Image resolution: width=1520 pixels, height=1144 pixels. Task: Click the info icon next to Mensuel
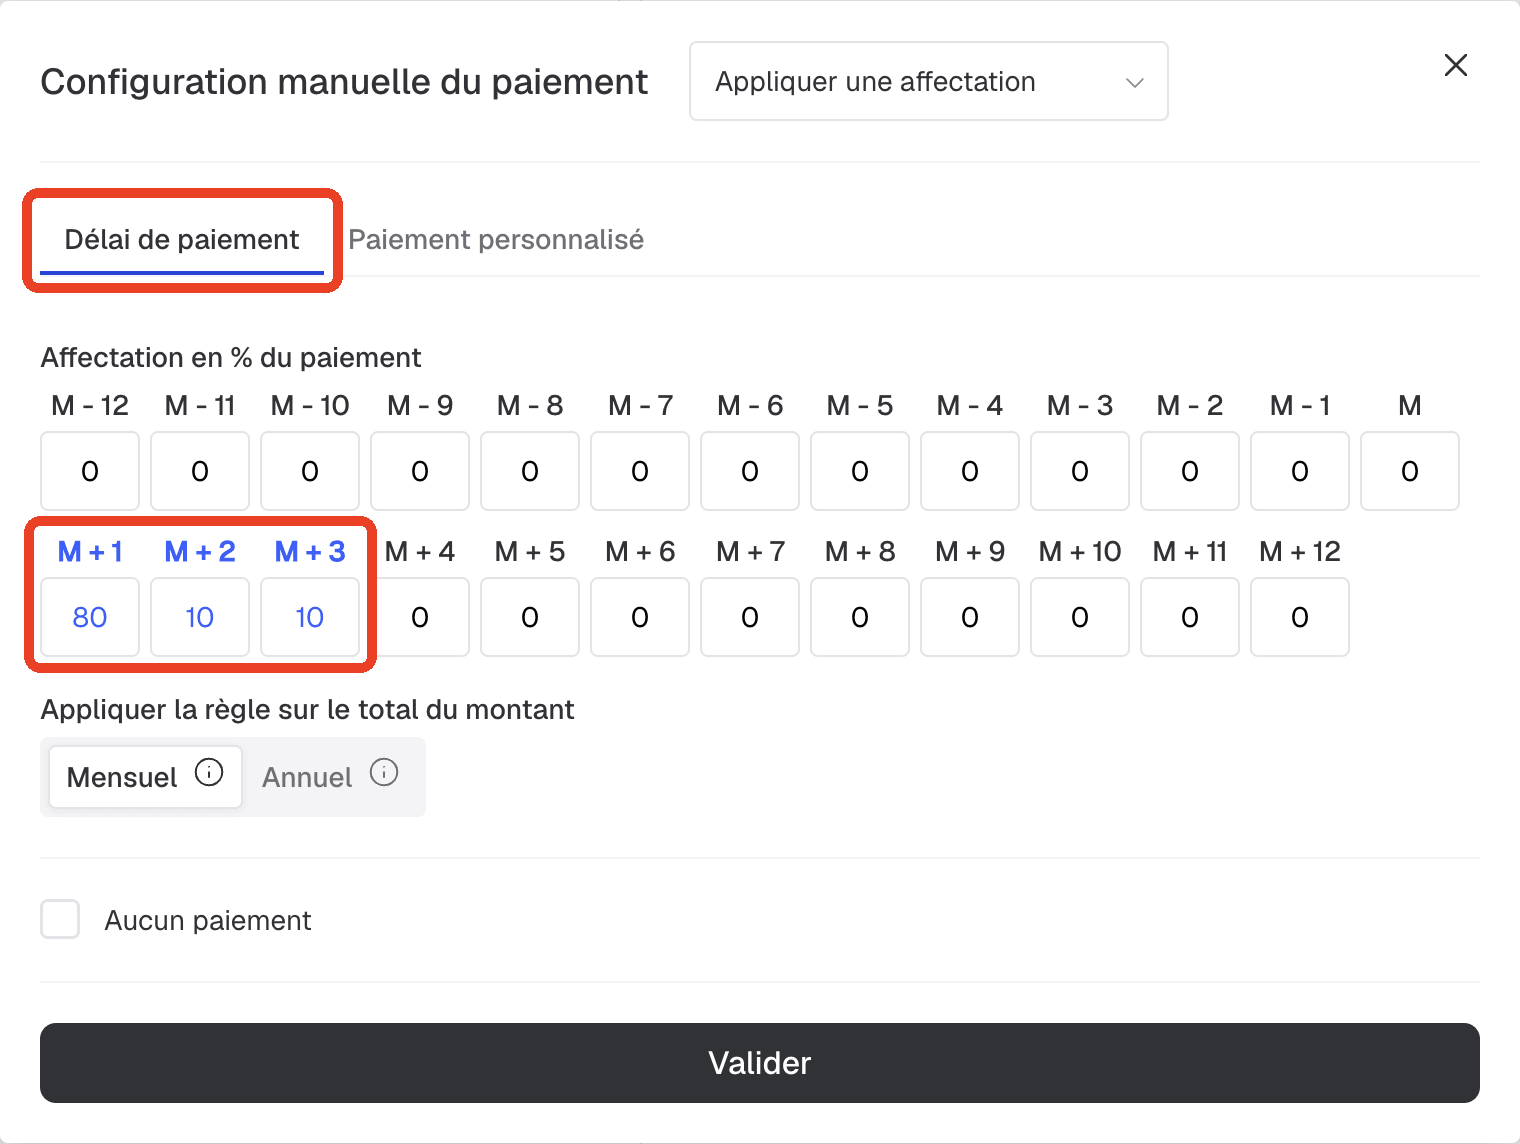pos(209,772)
